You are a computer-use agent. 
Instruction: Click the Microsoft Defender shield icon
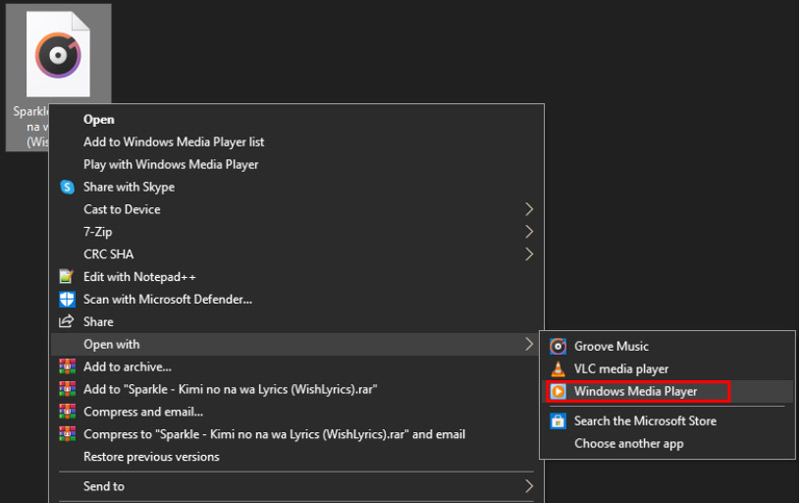[x=67, y=299]
